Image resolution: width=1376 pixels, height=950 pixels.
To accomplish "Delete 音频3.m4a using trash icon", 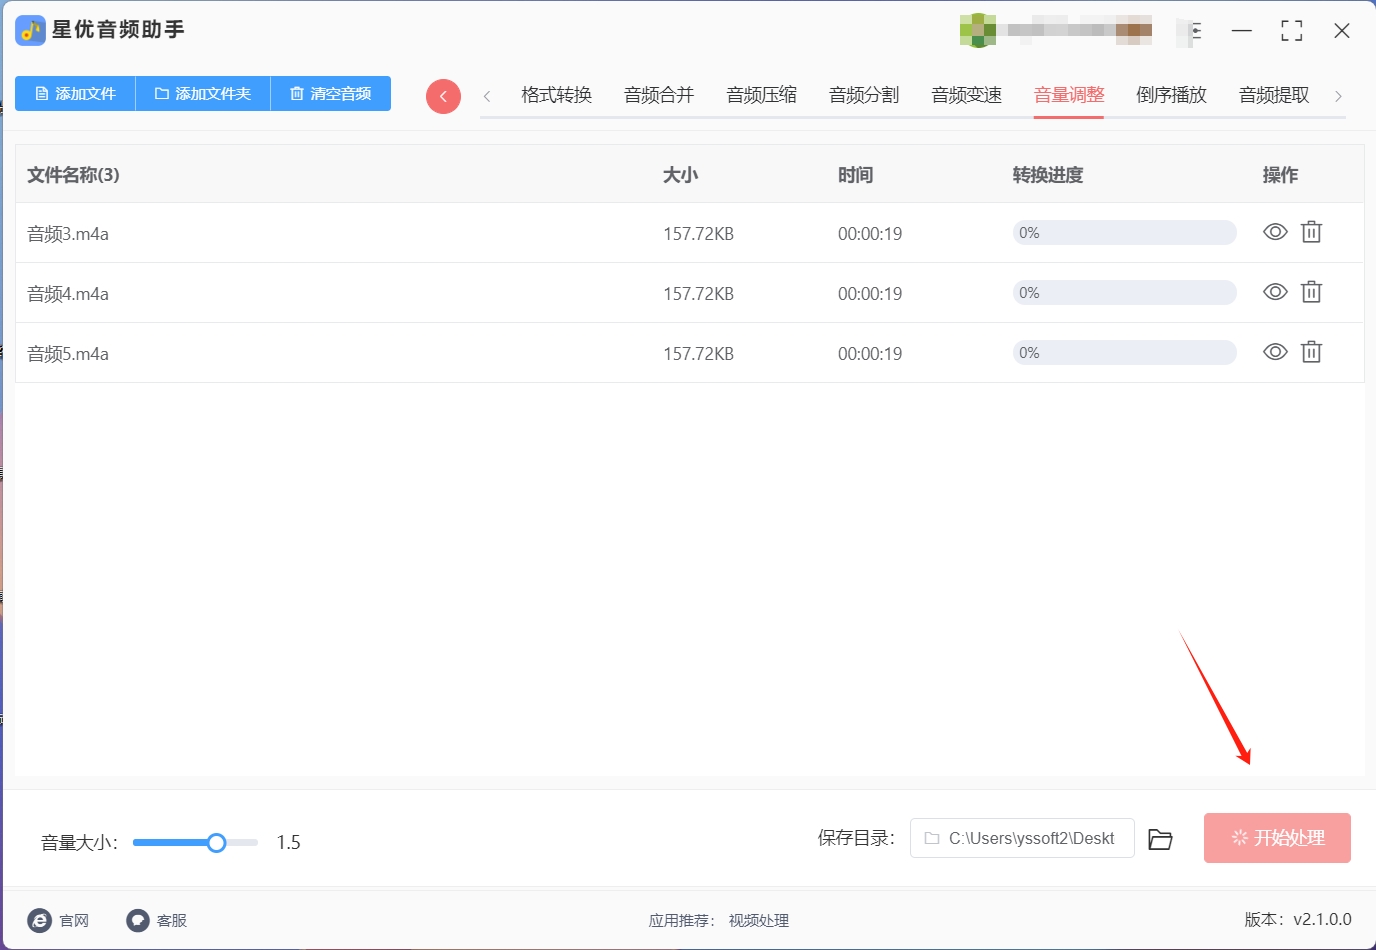I will point(1311,232).
